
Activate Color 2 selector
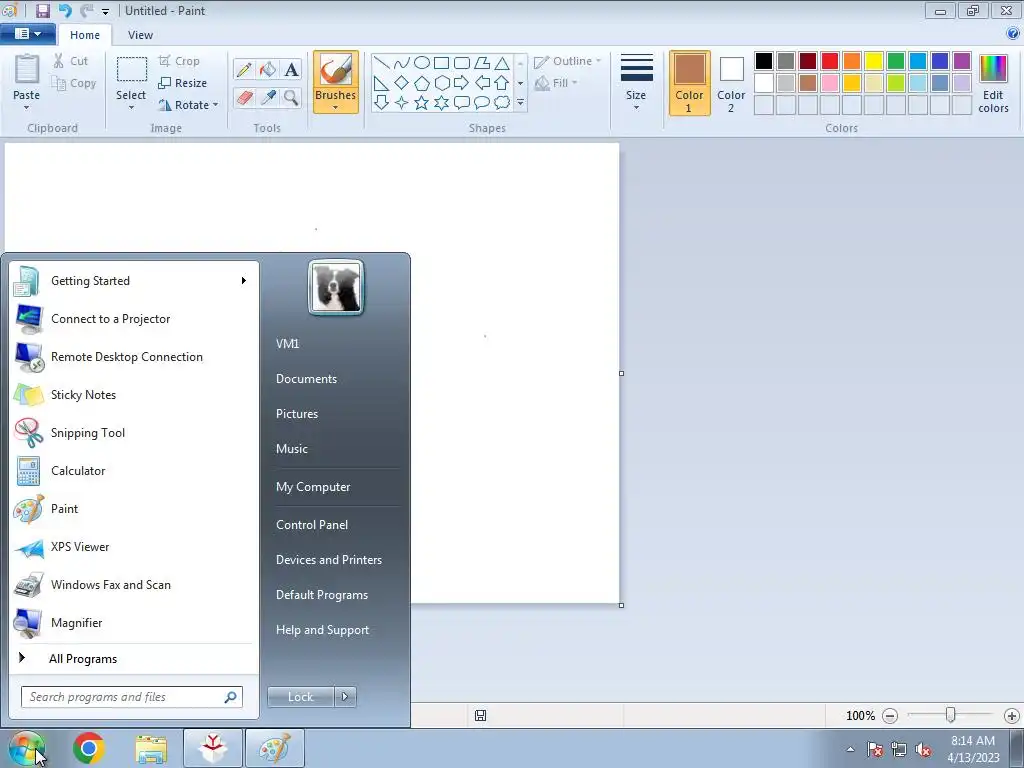point(731,83)
